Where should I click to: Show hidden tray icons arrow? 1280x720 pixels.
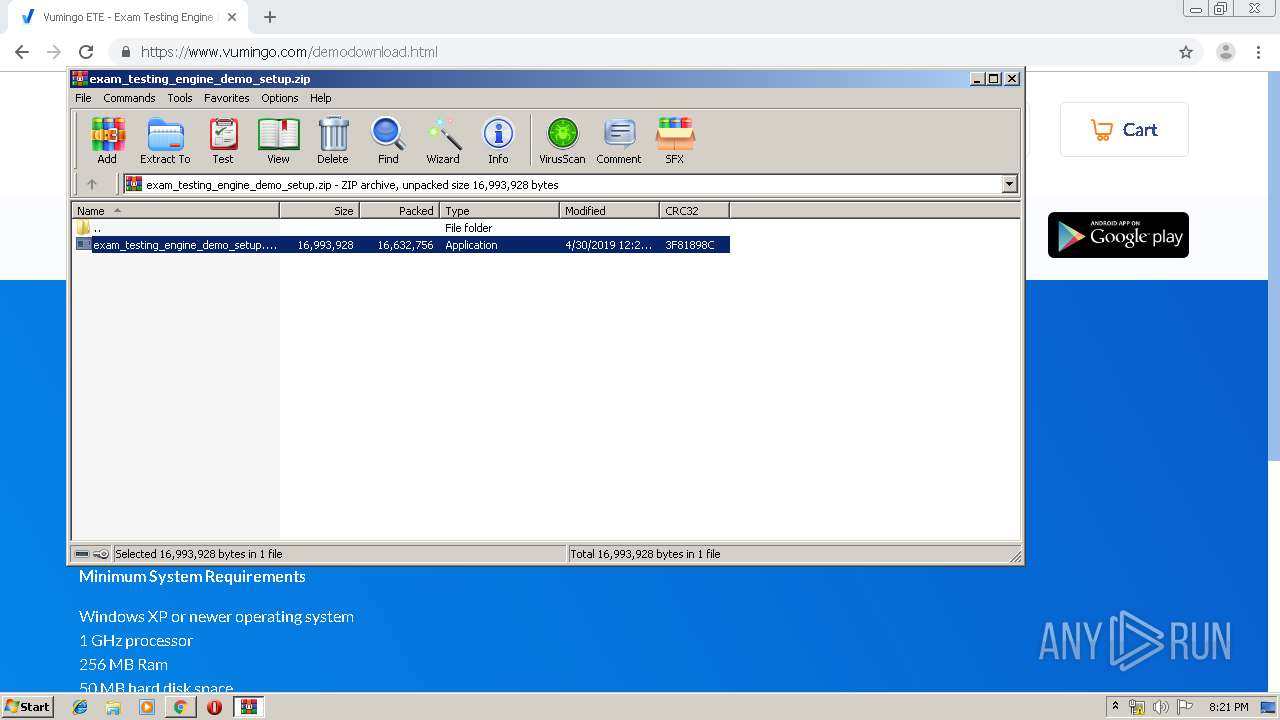click(x=1116, y=707)
